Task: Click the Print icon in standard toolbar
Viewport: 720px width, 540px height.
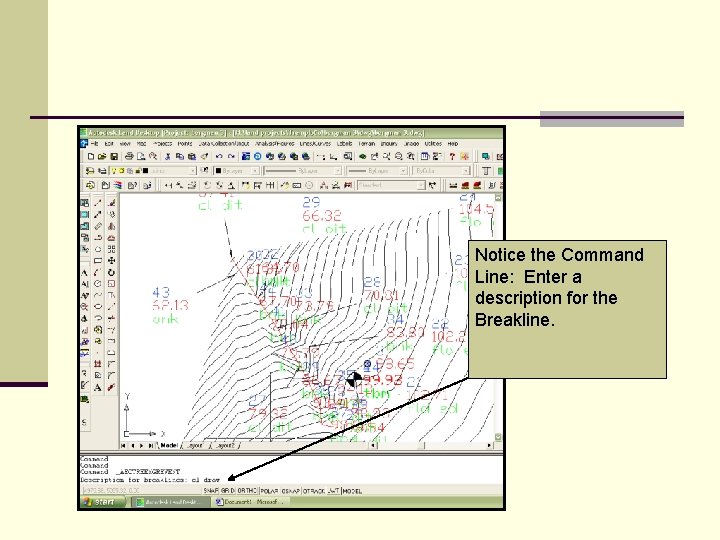Action: tap(129, 156)
